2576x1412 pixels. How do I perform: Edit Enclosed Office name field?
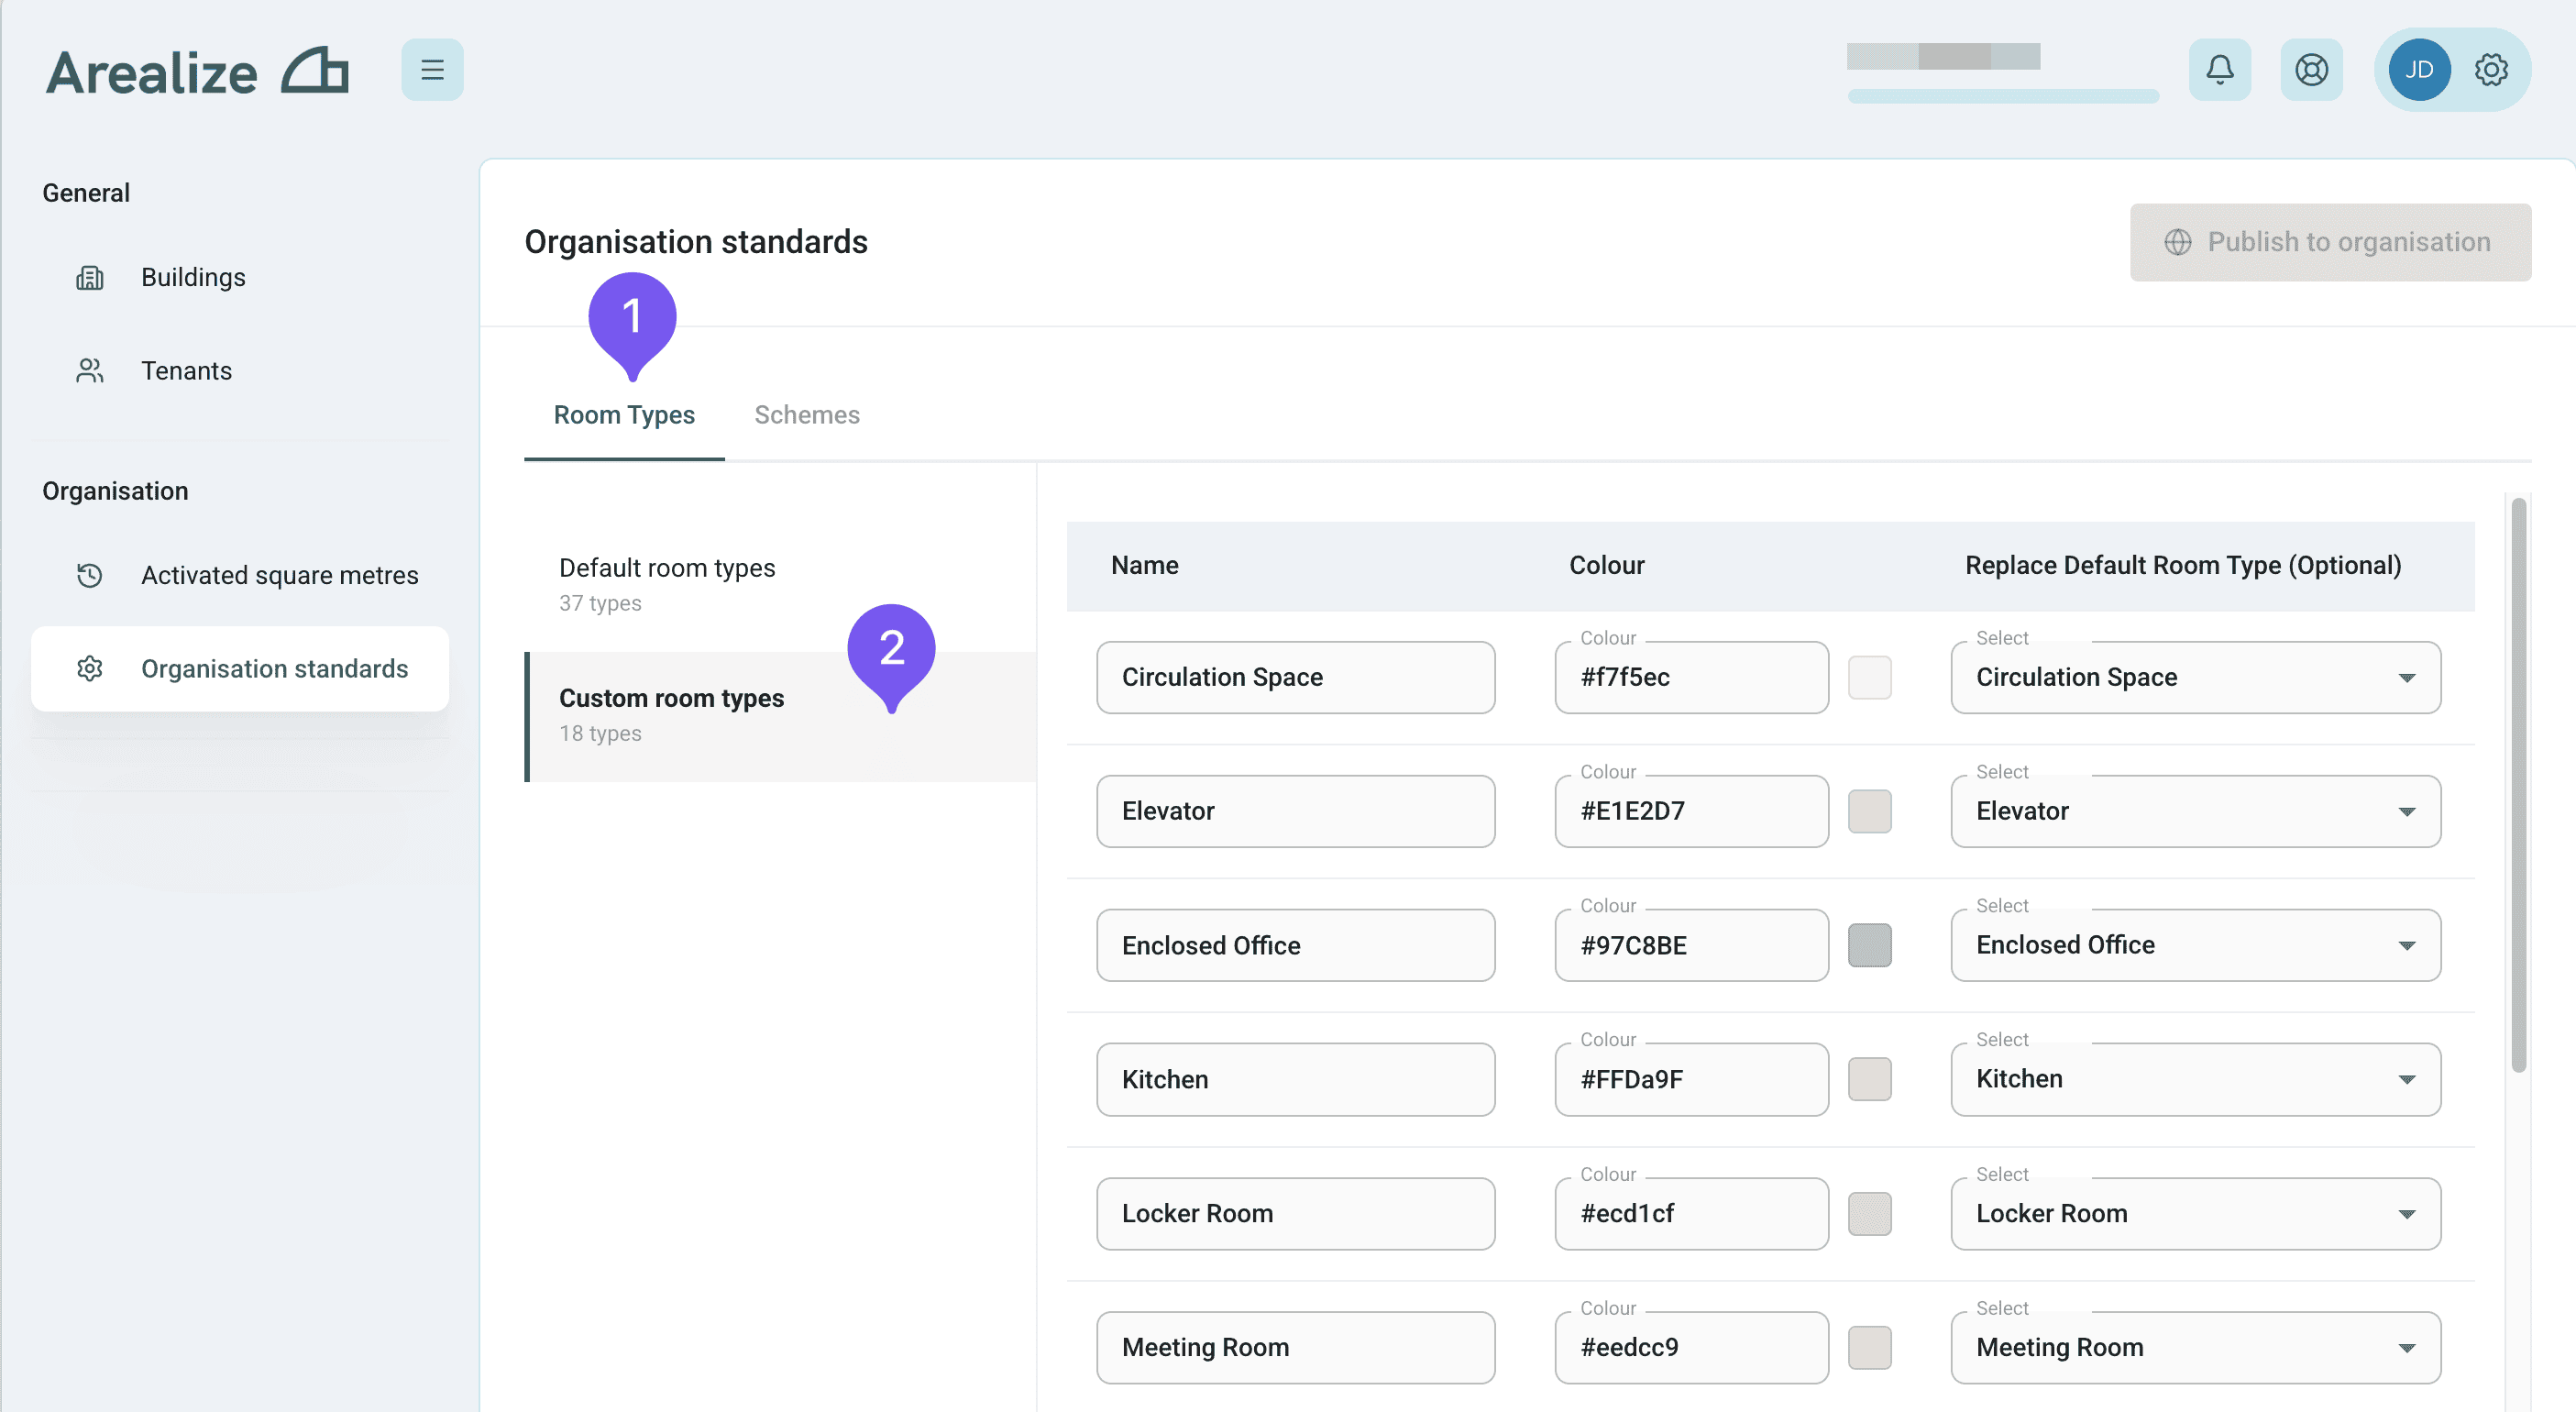point(1295,945)
